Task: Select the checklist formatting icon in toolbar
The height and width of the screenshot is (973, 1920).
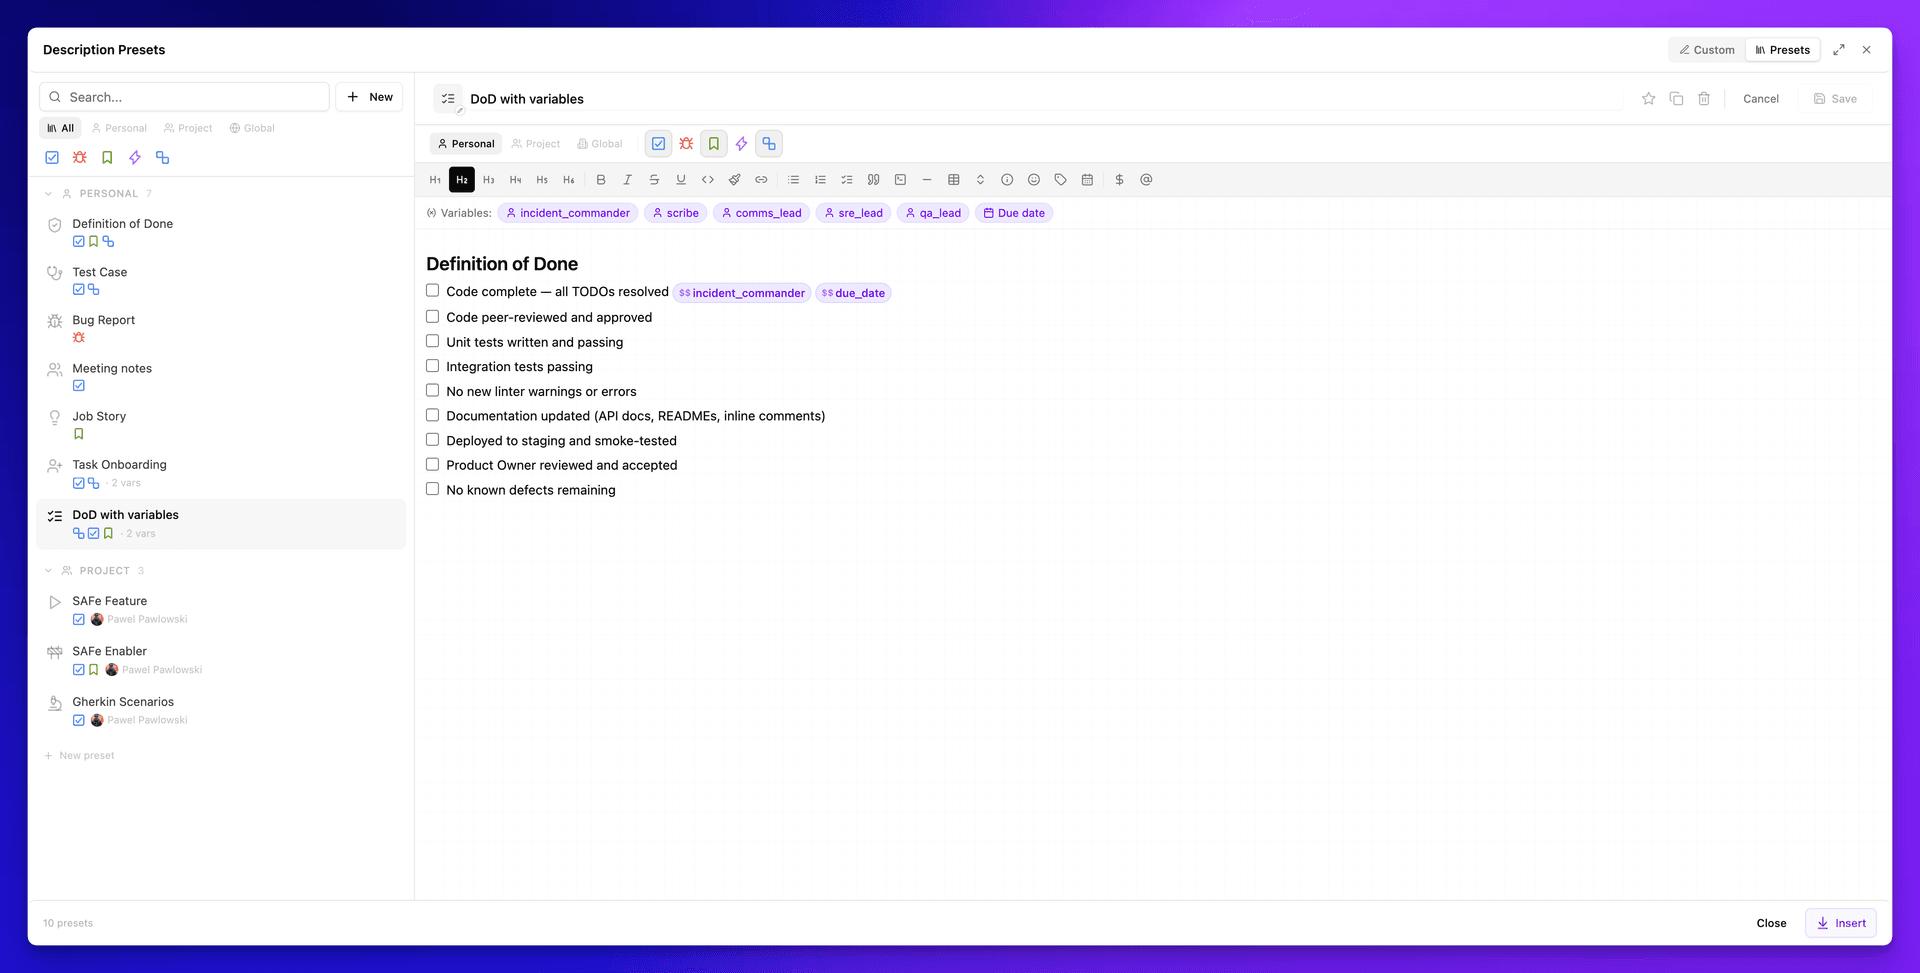Action: [847, 179]
